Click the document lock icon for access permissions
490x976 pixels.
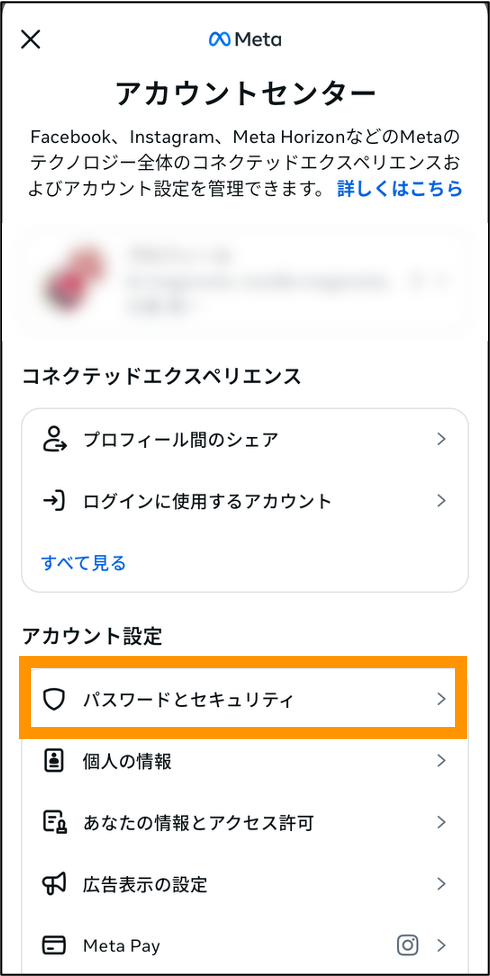tap(54, 823)
